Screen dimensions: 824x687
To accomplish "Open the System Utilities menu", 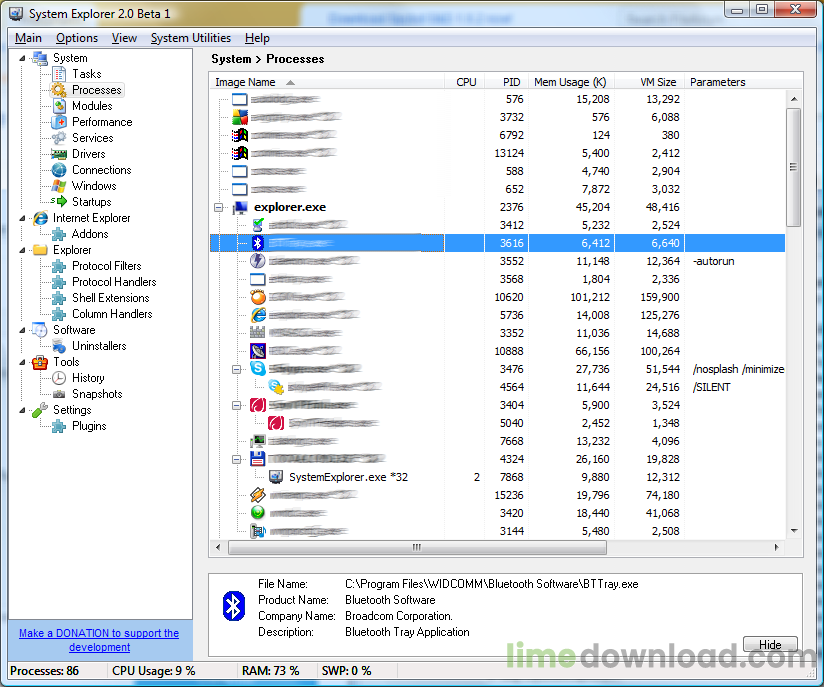I will tap(190, 38).
